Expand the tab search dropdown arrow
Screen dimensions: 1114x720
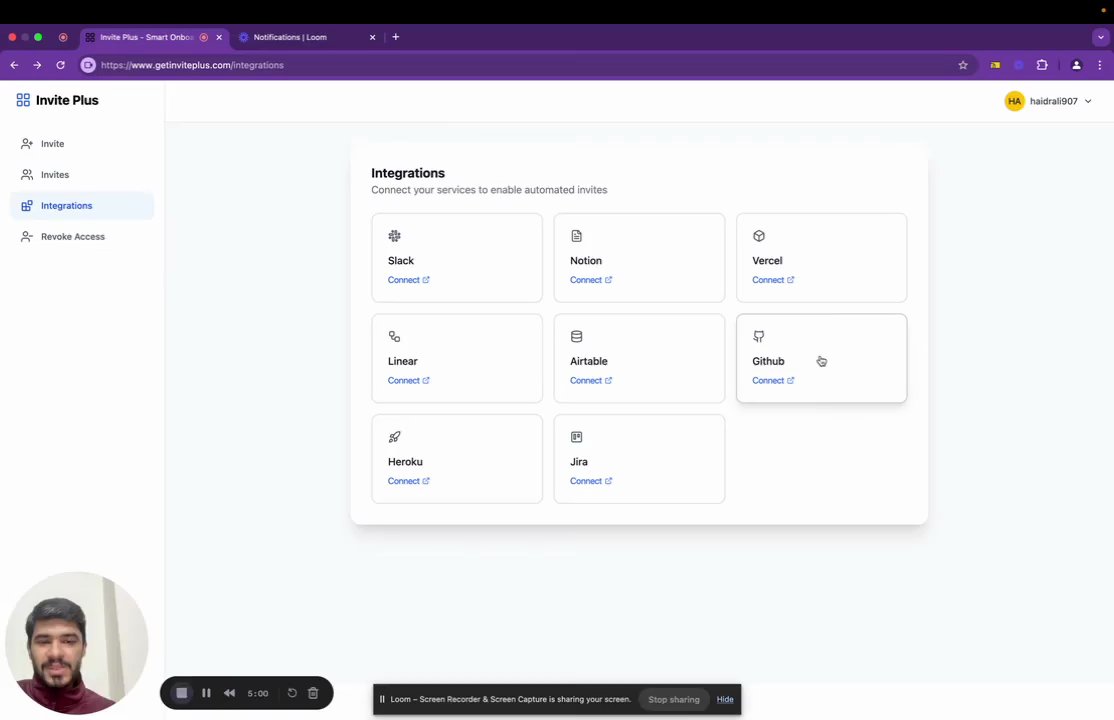coord(1101,37)
